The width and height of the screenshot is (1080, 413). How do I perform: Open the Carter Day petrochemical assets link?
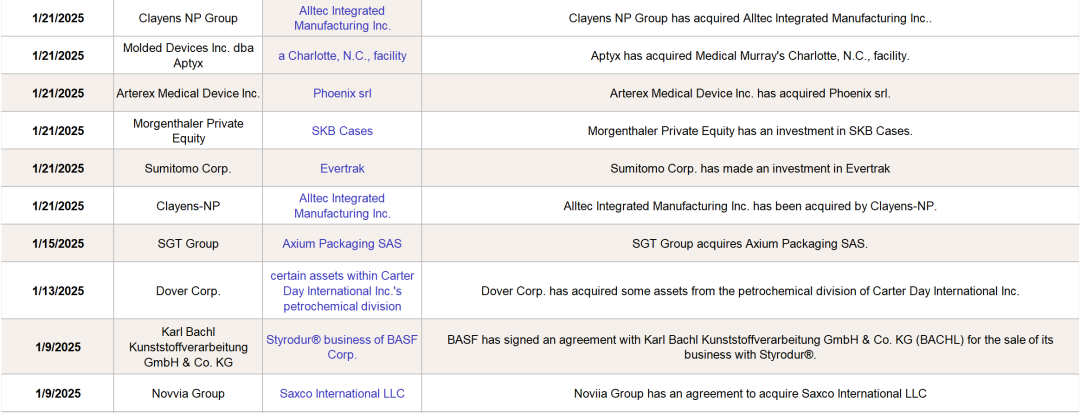(342, 291)
